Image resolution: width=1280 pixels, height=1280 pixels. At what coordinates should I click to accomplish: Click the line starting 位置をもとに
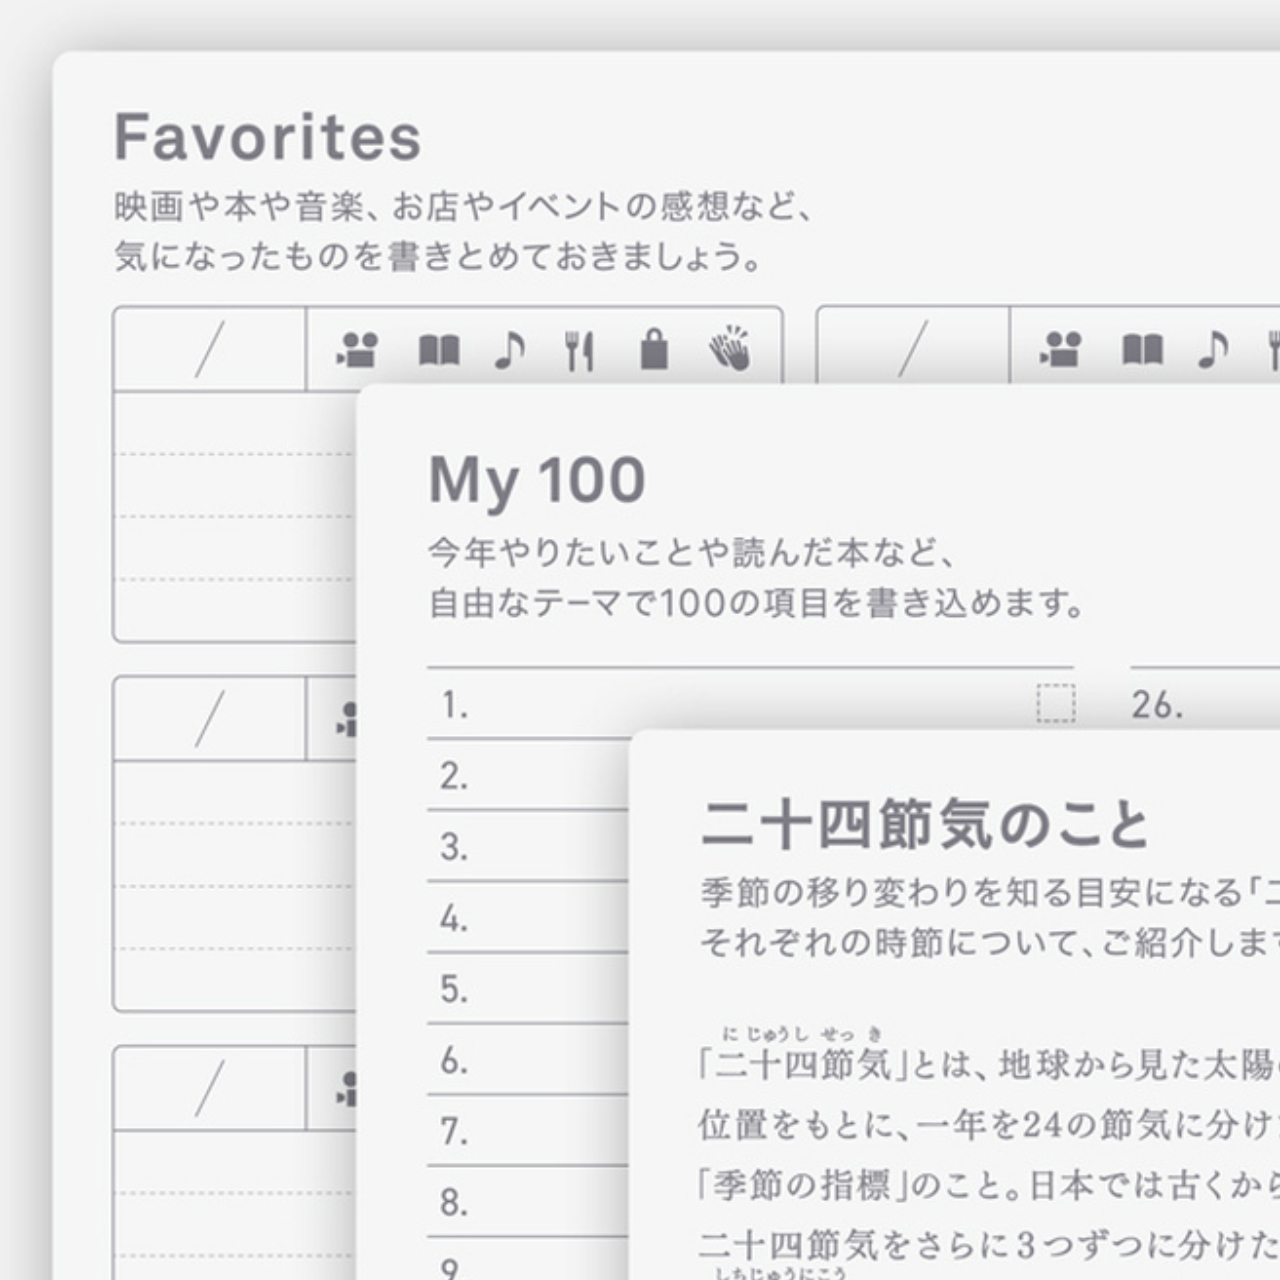(988, 1125)
